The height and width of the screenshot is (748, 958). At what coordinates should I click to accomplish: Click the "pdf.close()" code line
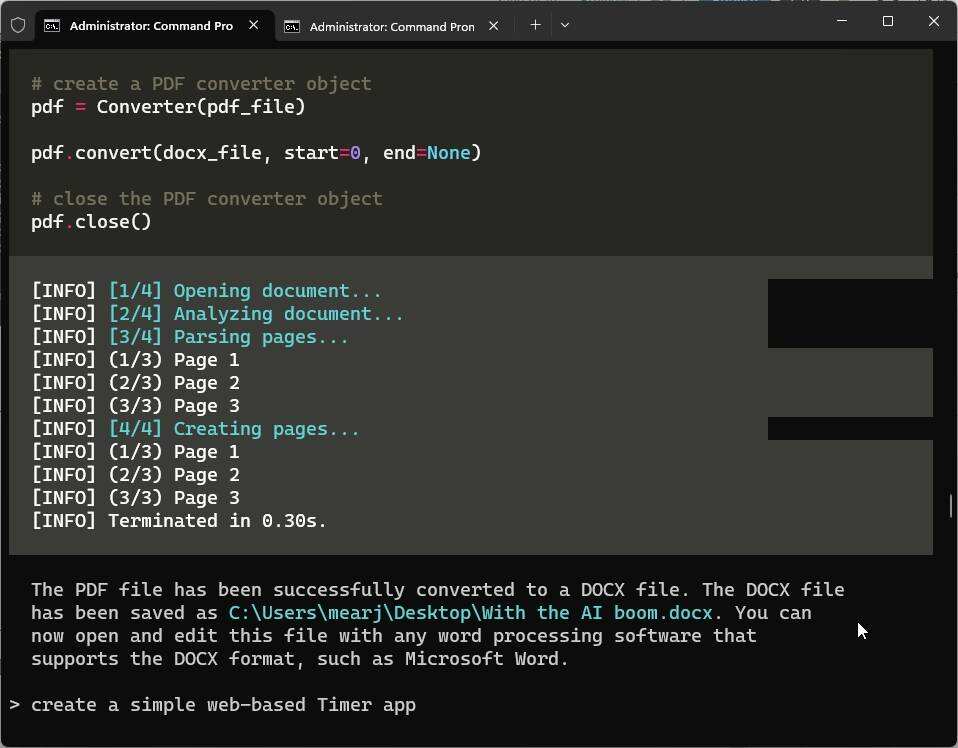coord(91,222)
